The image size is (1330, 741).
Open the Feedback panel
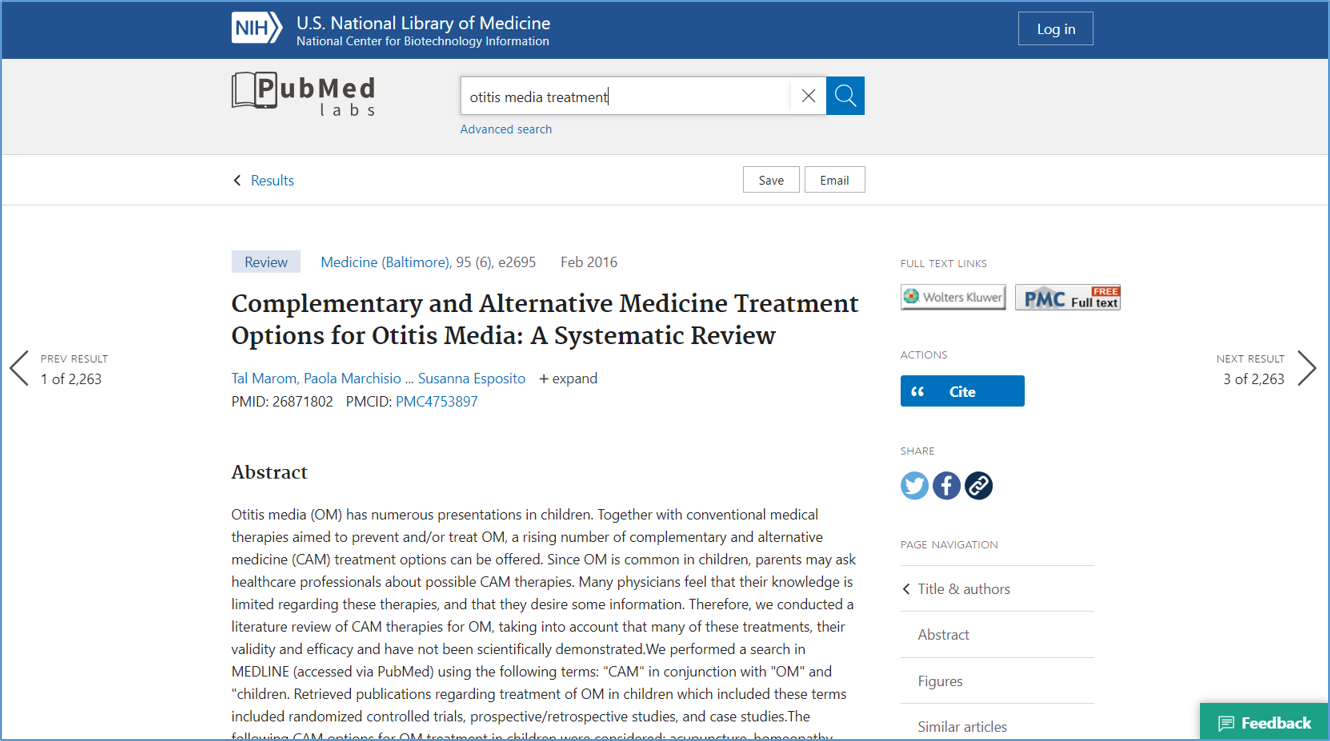point(1265,722)
